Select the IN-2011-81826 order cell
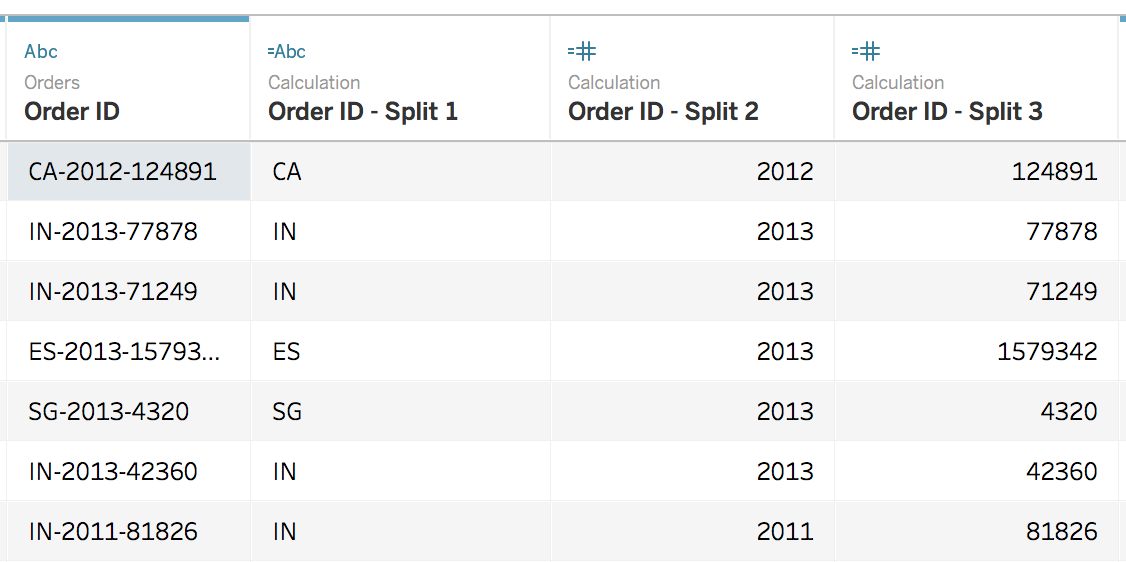 coord(113,532)
